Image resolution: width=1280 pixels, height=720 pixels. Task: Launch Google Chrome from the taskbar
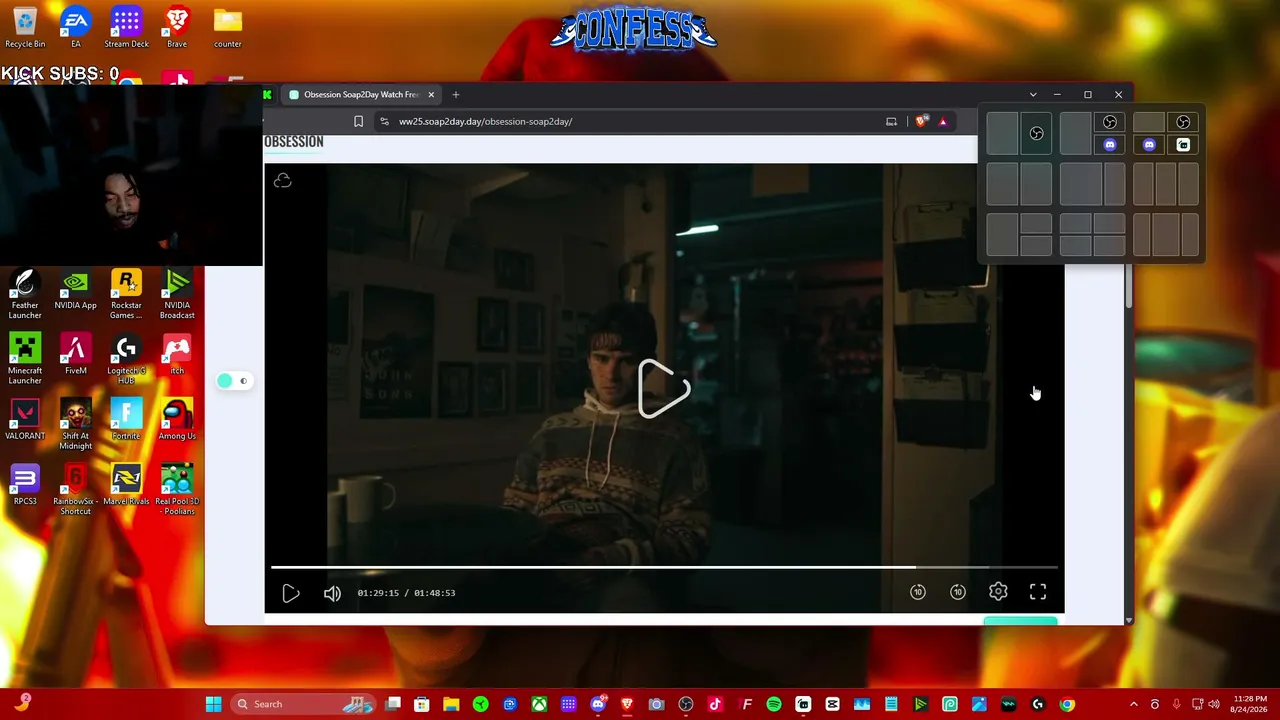pyautogui.click(x=1067, y=704)
